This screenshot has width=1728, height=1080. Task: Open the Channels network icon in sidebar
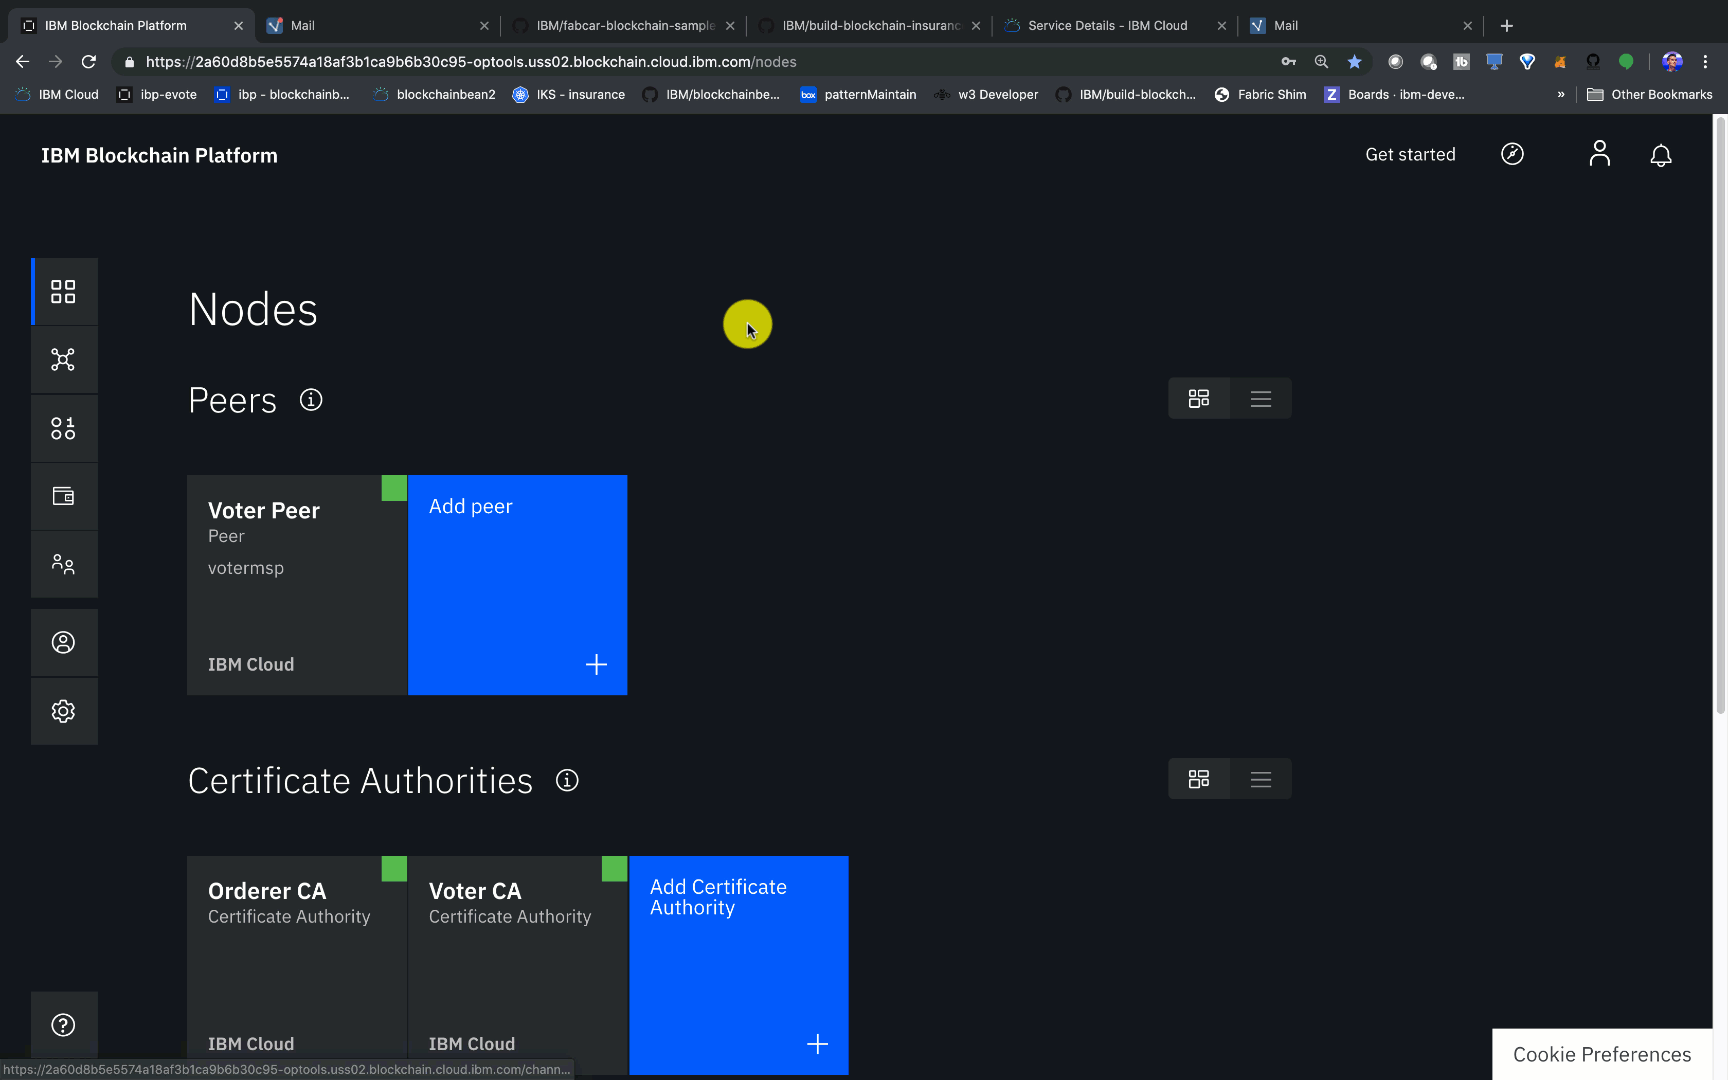[63, 360]
